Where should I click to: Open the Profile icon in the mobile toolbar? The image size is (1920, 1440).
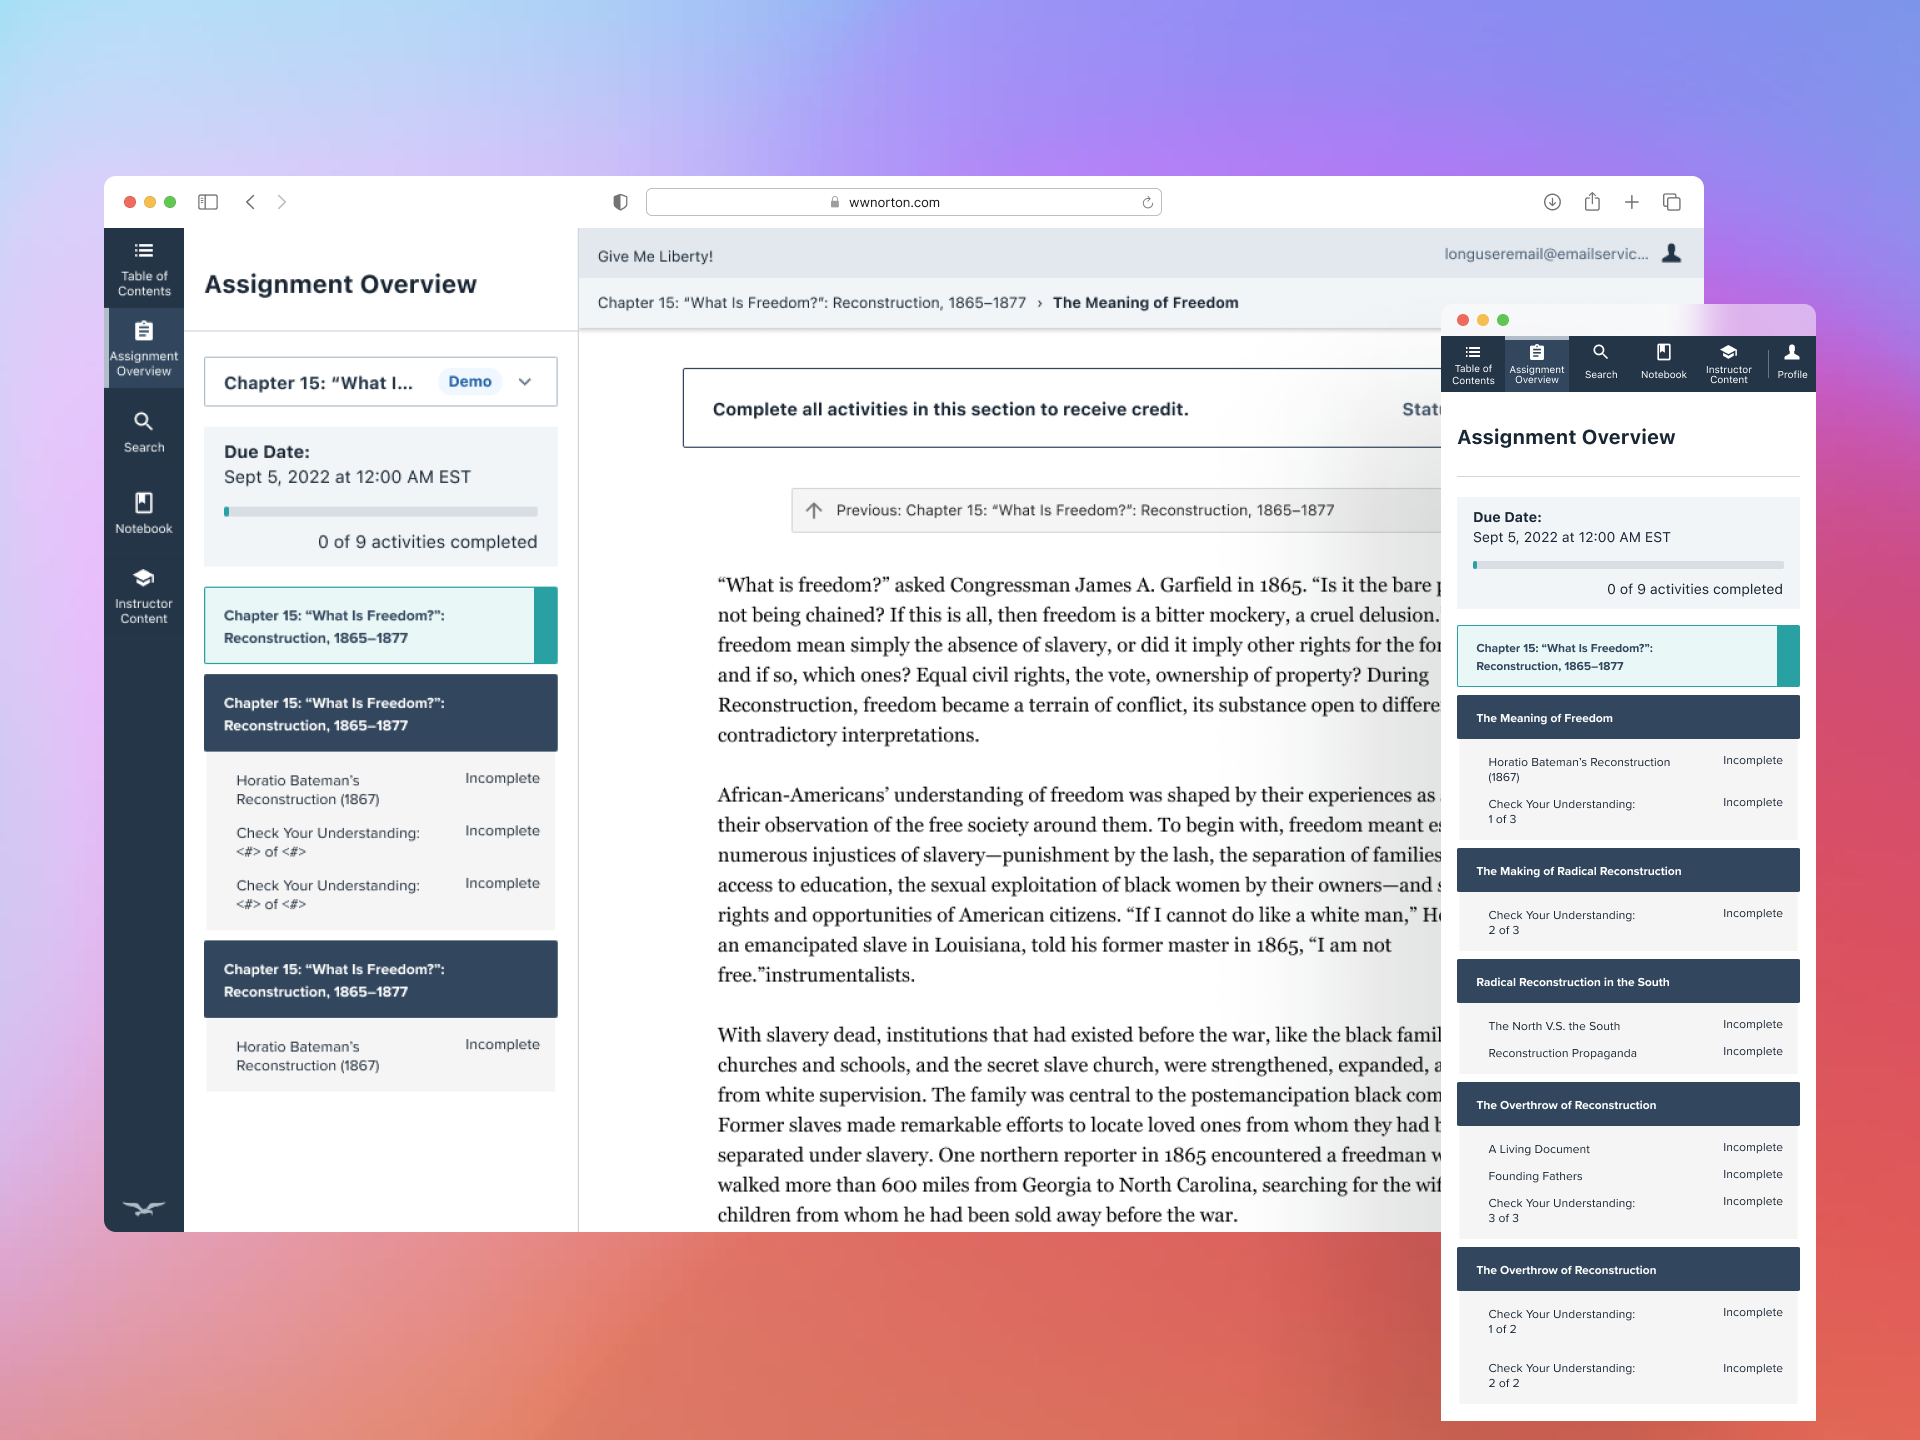tap(1791, 362)
